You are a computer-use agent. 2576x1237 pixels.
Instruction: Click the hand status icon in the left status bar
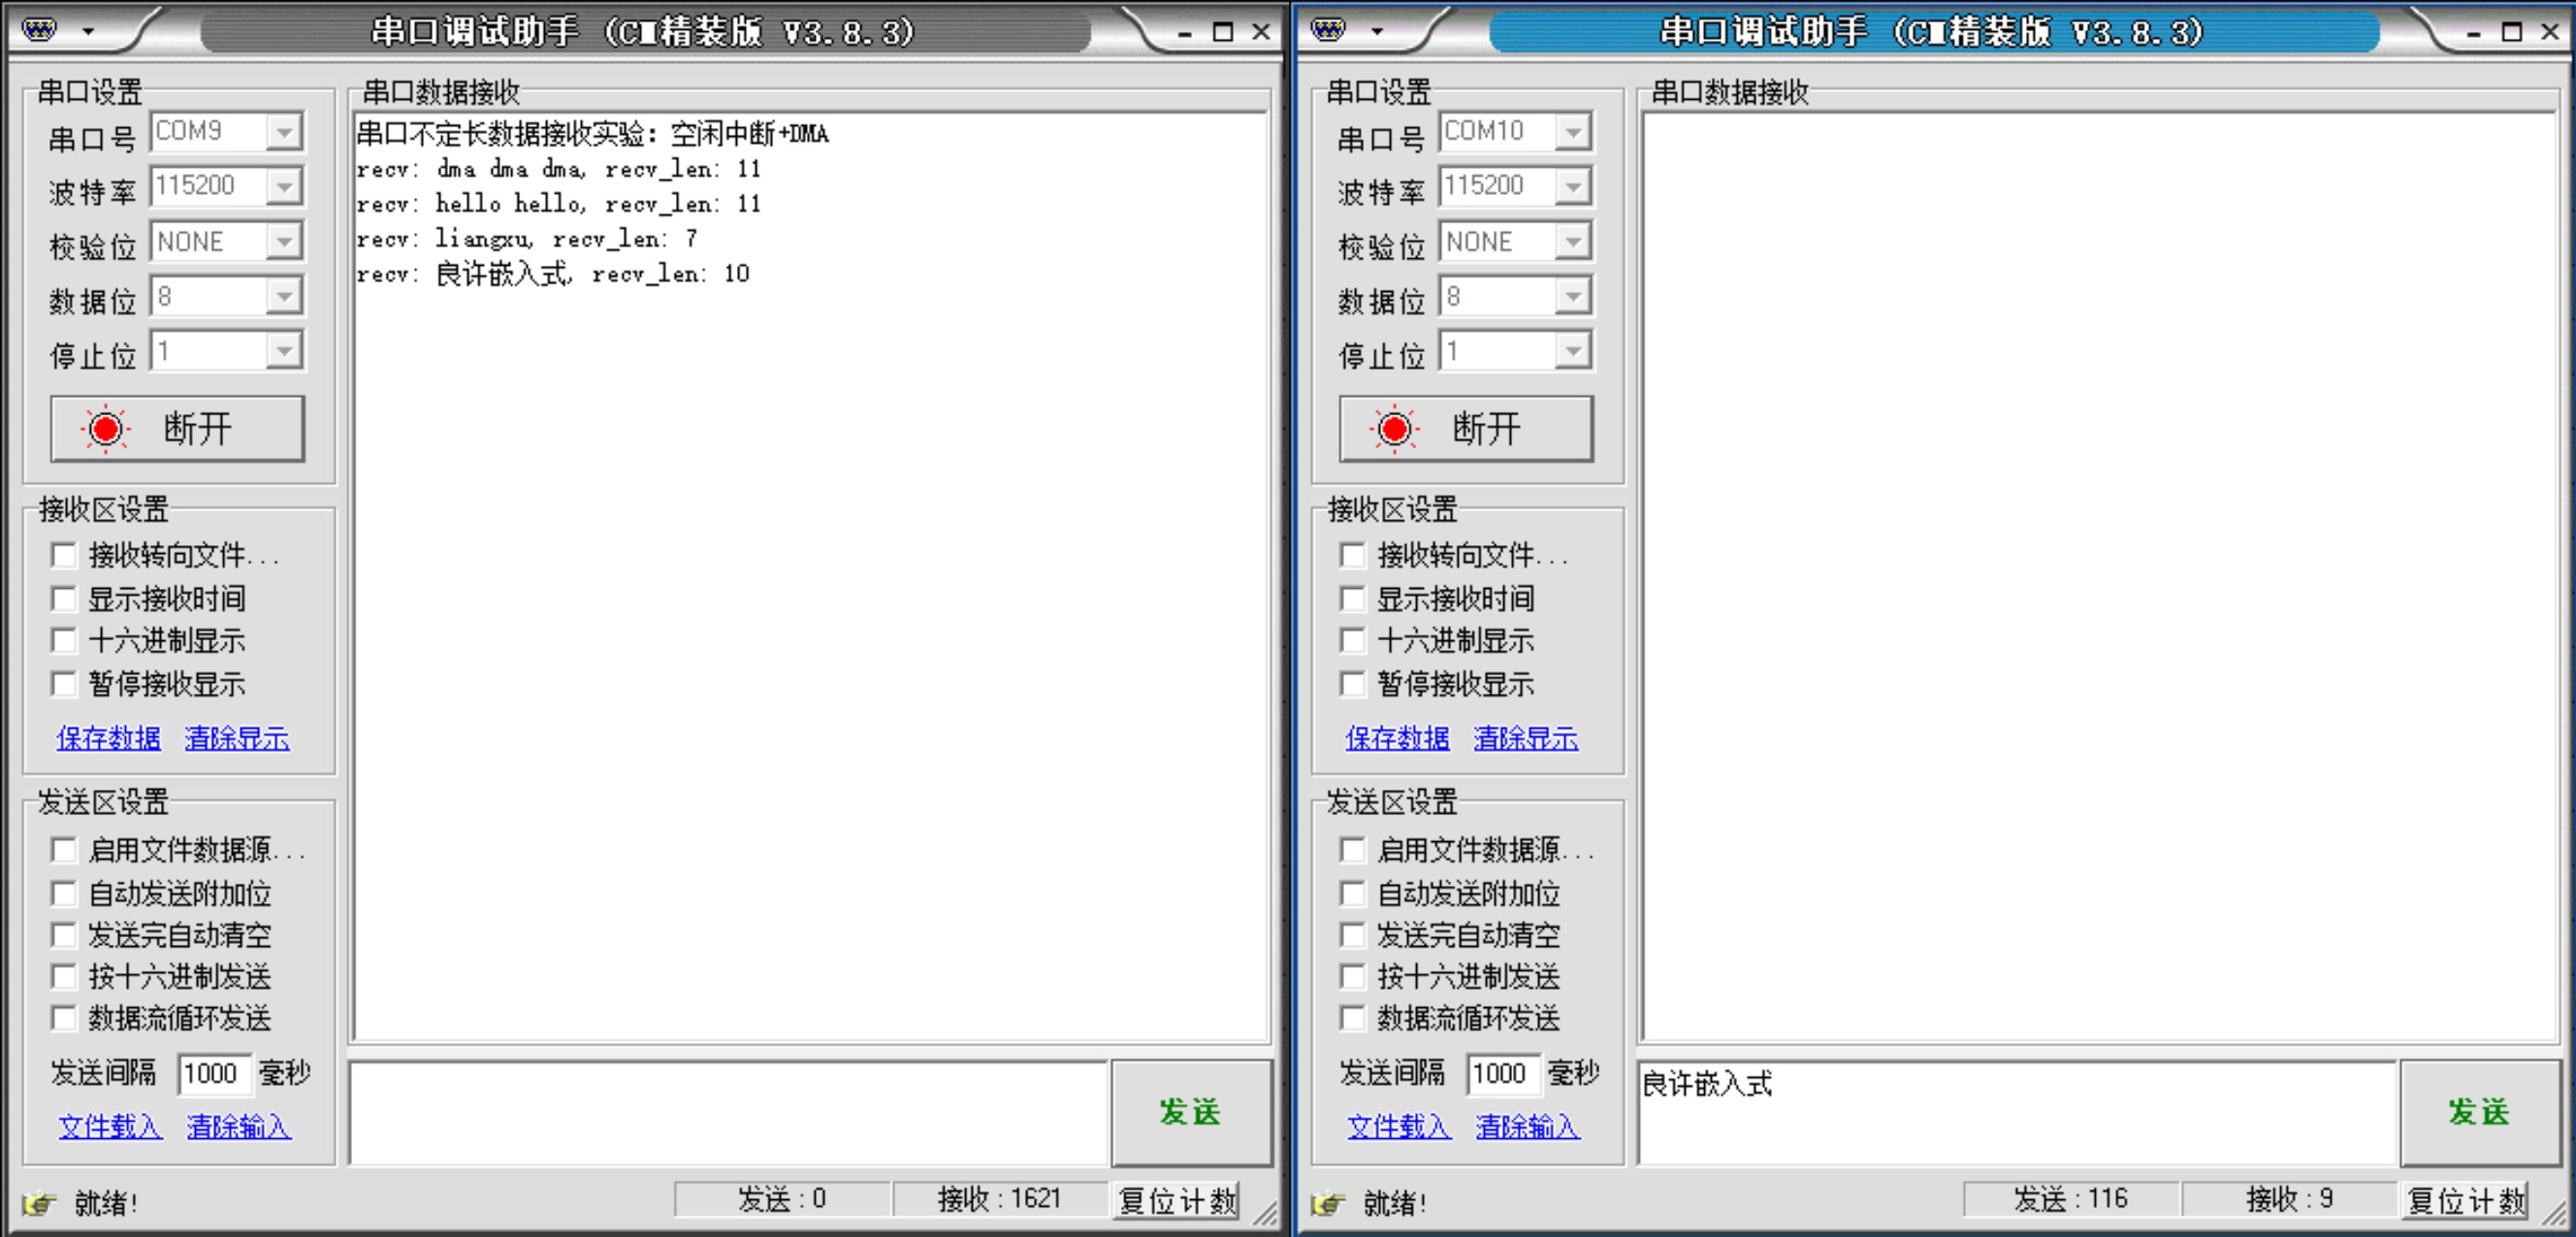point(39,1202)
